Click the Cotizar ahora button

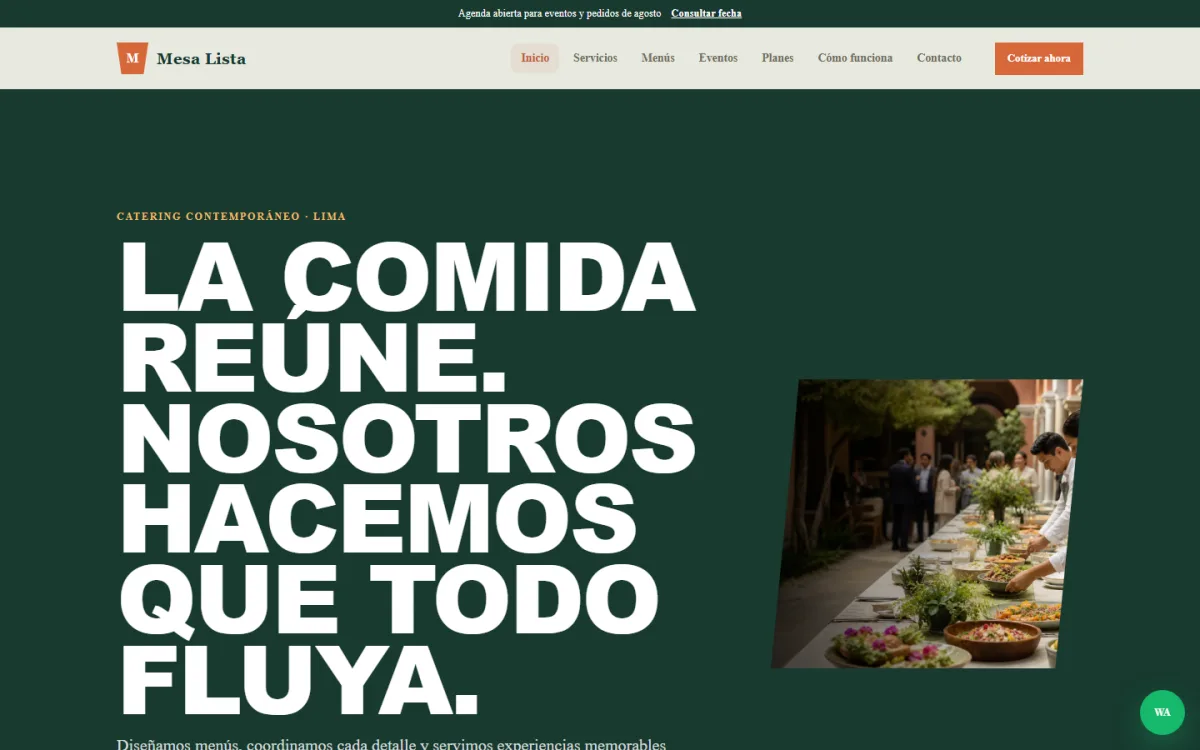pos(1039,58)
